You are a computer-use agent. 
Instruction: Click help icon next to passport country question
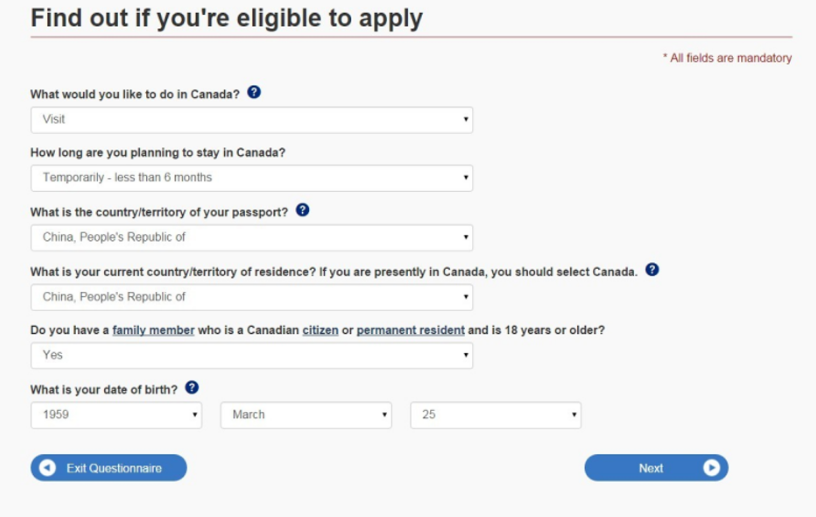(303, 210)
